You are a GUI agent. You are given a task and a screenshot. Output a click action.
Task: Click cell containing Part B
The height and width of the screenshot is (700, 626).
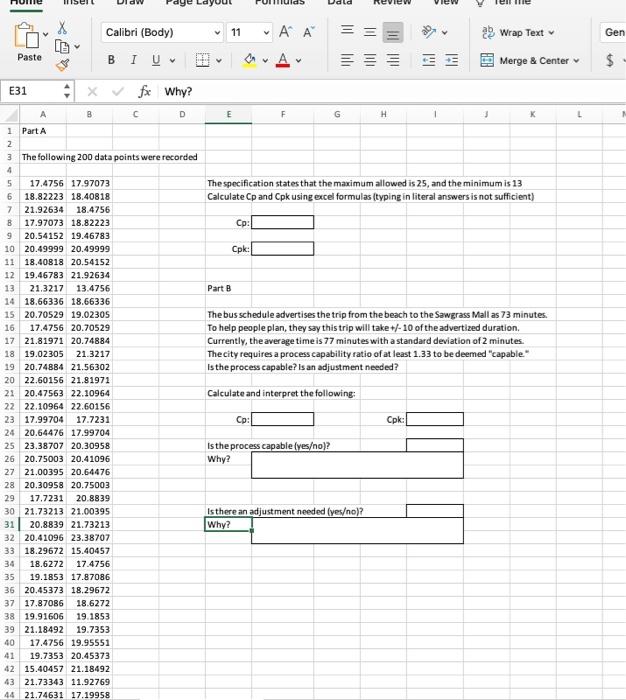(x=229, y=288)
